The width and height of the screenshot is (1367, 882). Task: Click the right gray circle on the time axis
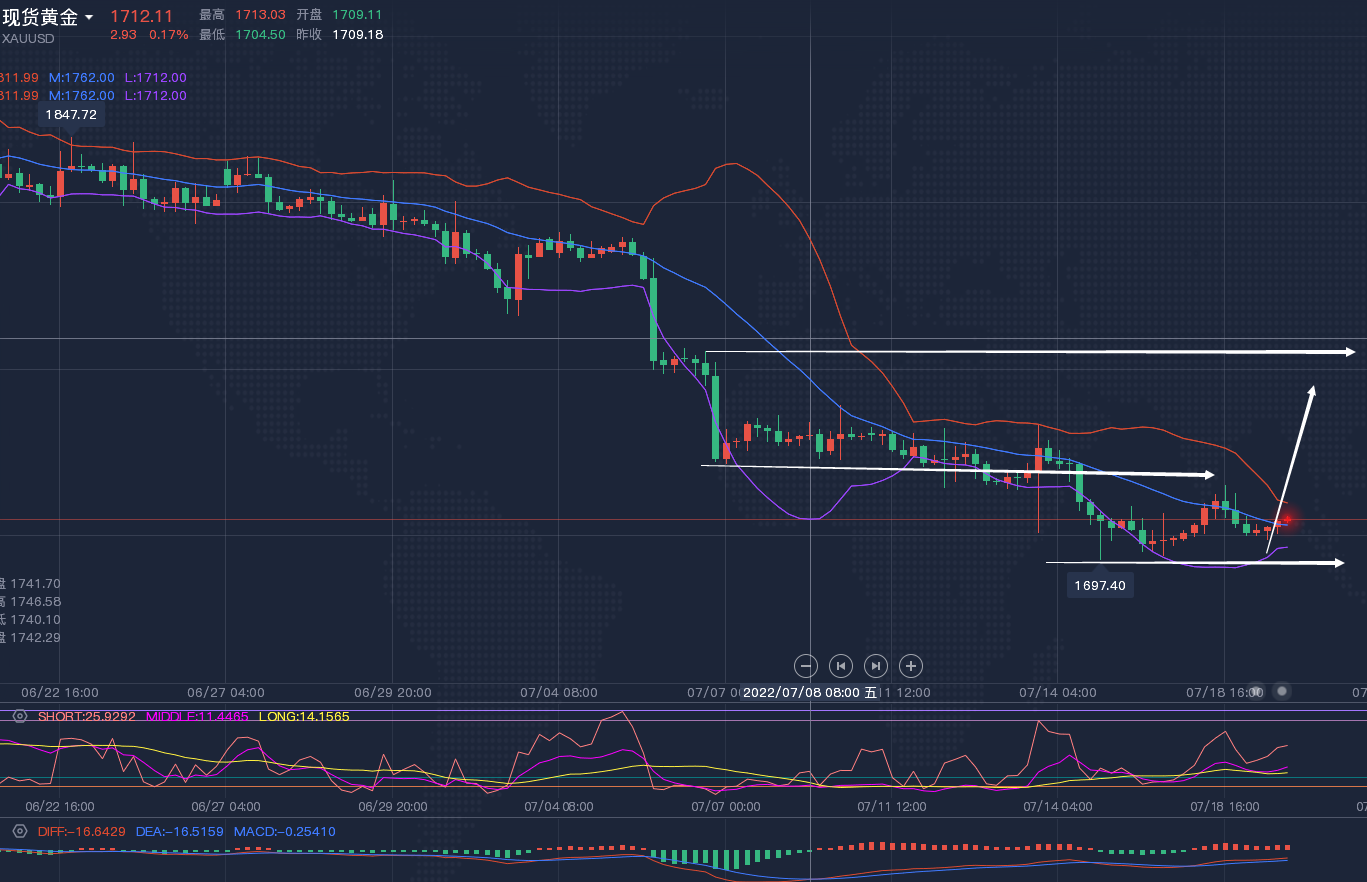tap(1282, 691)
